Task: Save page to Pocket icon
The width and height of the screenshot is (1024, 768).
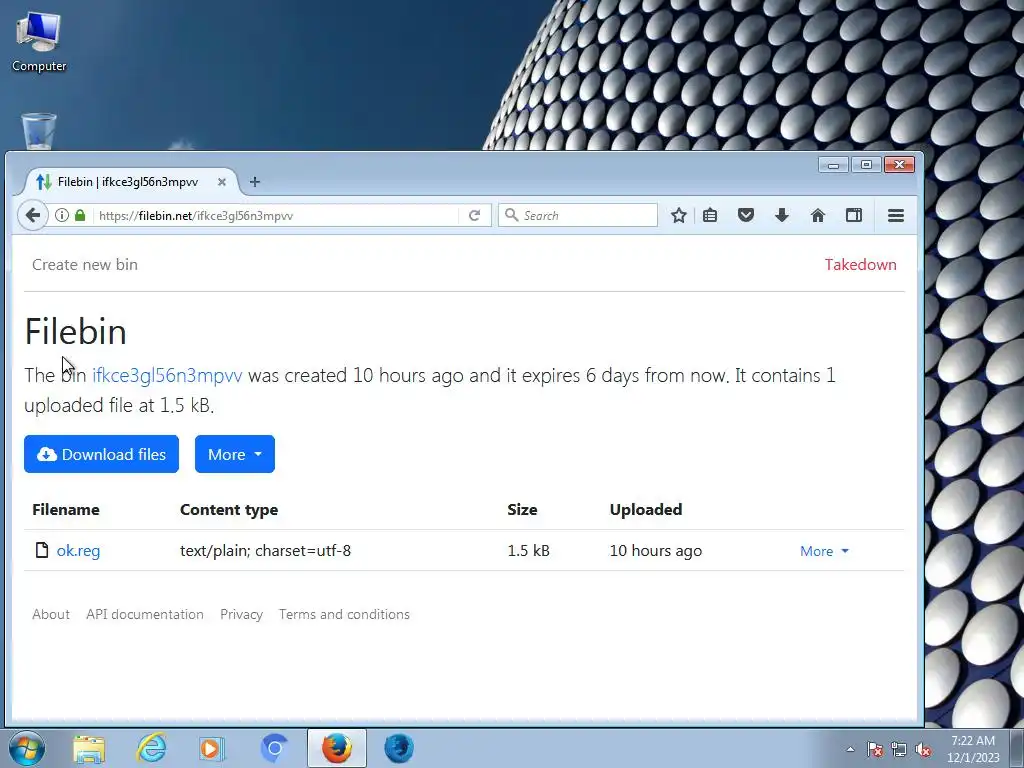Action: point(746,216)
